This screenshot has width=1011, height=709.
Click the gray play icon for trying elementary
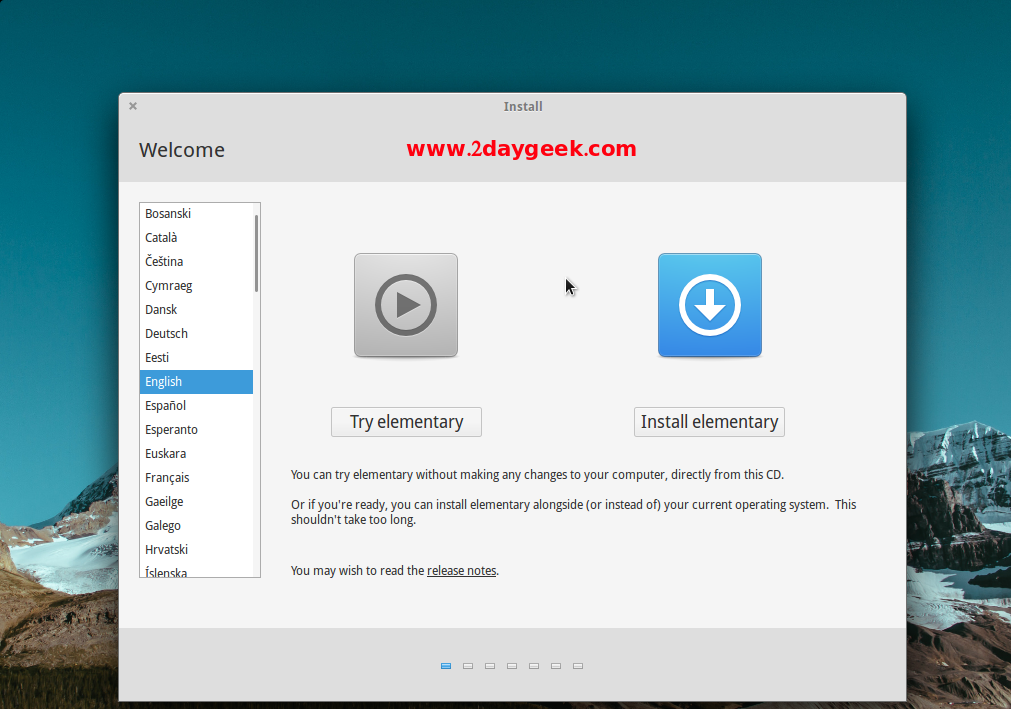[405, 305]
